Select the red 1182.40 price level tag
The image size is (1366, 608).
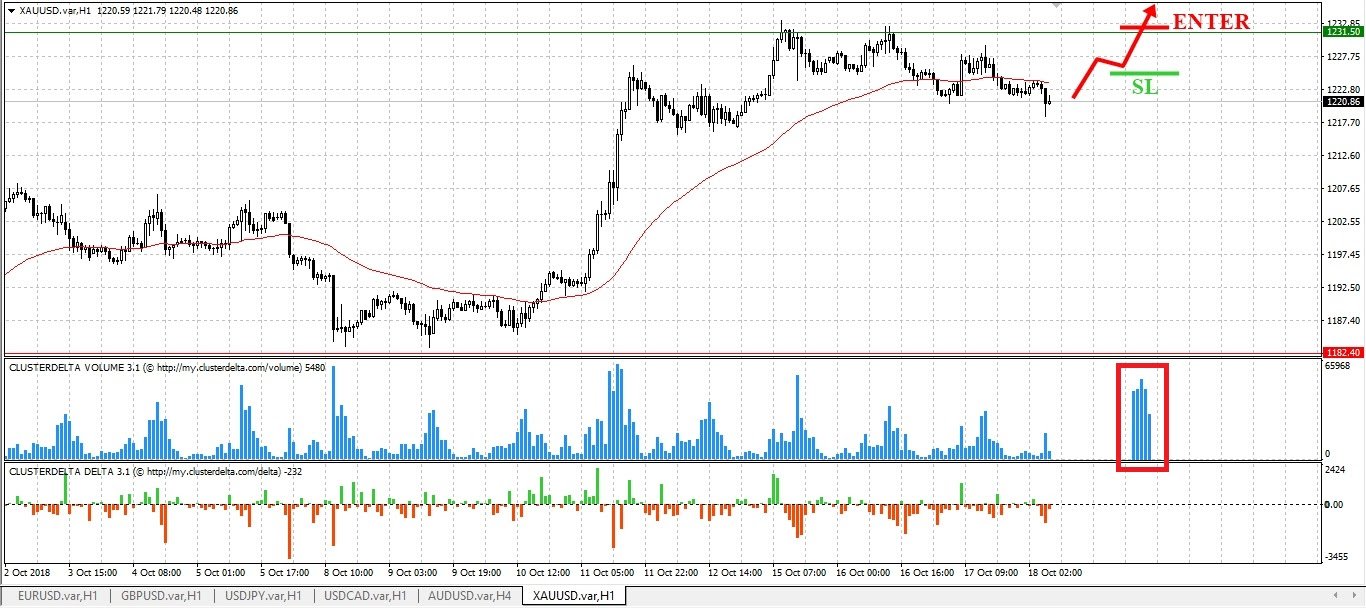tap(1340, 353)
